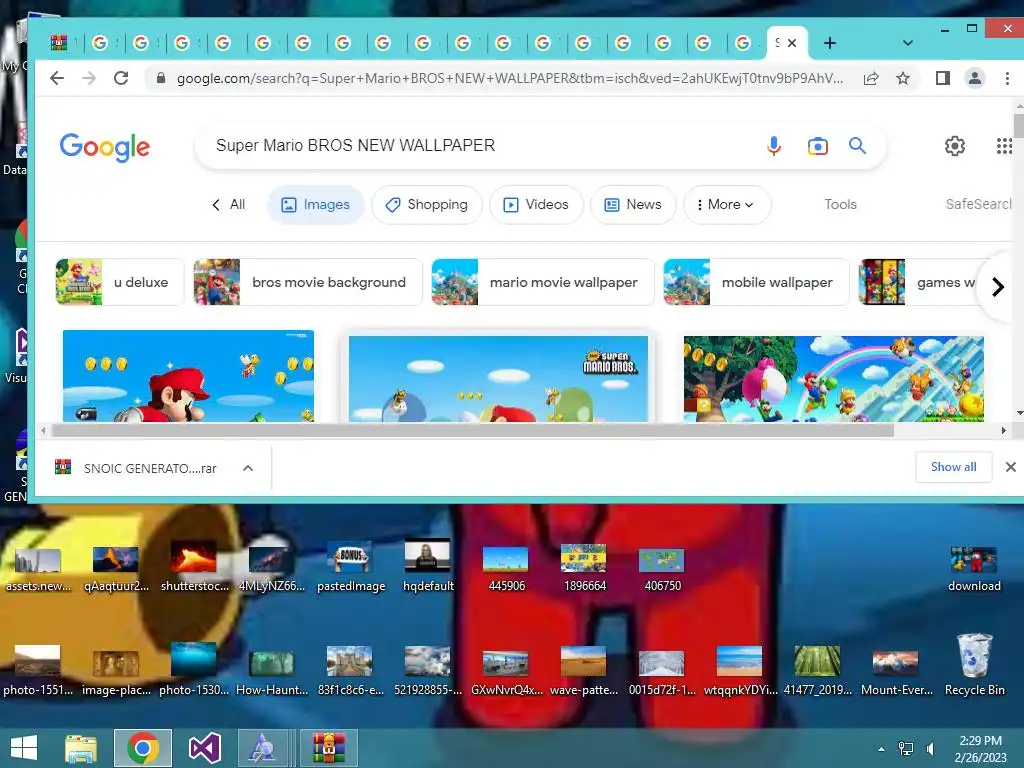1024x768 pixels.
Task: Select the pastedImage desktop file
Action: (351, 566)
